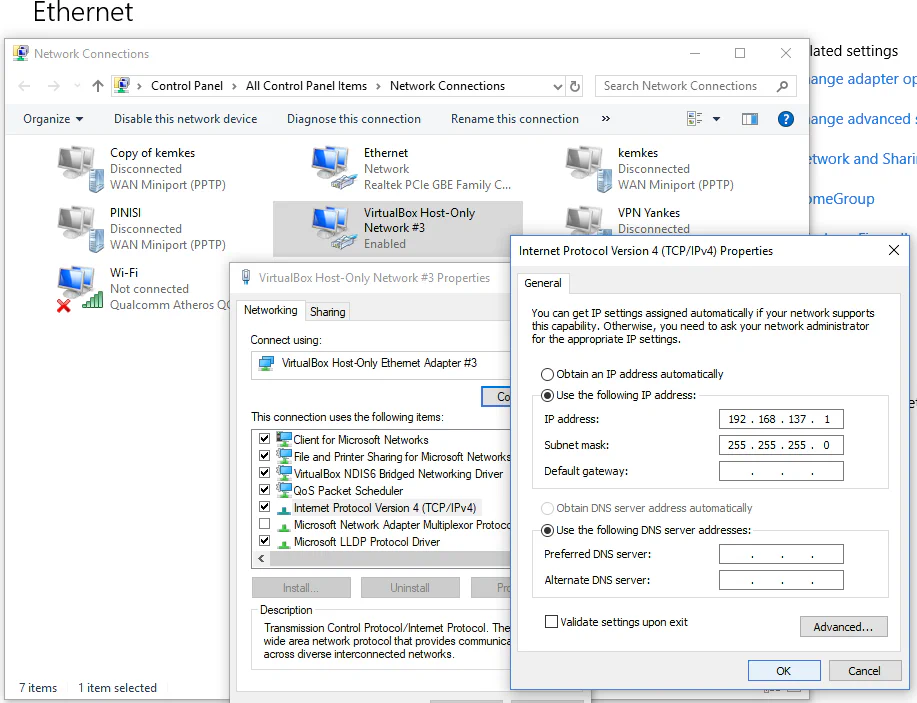Select the Ethernet adapter icon
Viewport: 917px width, 703px height.
tap(334, 168)
